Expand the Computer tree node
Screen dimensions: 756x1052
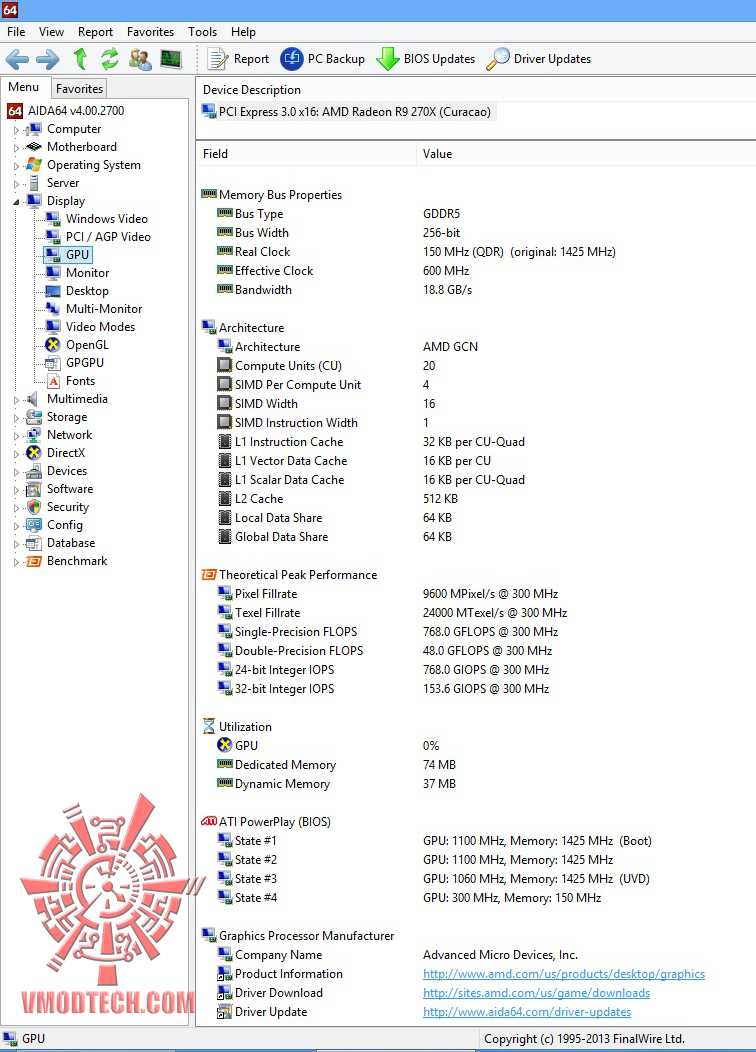(16, 129)
